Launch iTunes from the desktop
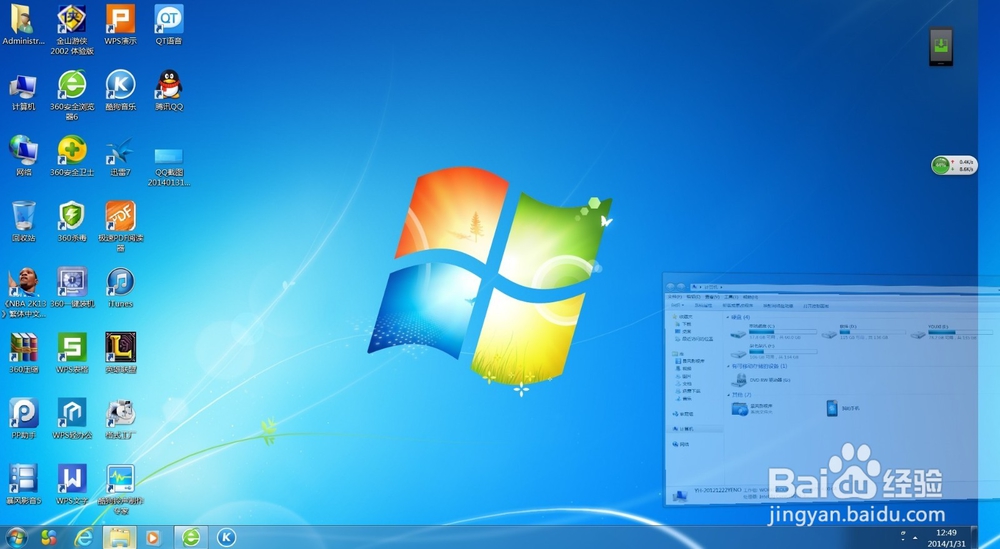The image size is (1000, 549). [x=121, y=288]
